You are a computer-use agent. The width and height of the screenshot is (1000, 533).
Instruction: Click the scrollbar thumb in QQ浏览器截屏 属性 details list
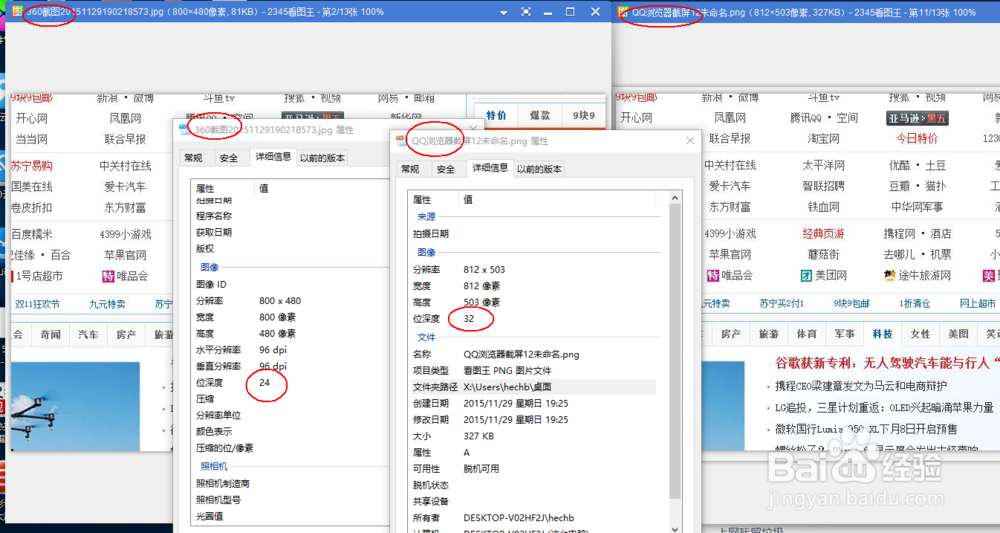pos(675,351)
